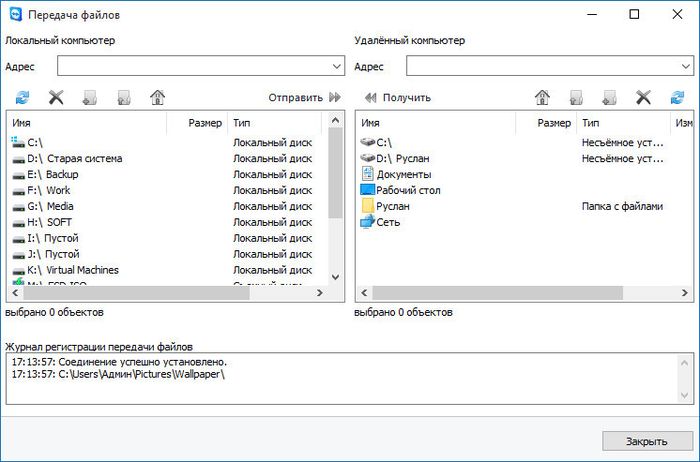Click the remote computer home icon

[x=542, y=98]
